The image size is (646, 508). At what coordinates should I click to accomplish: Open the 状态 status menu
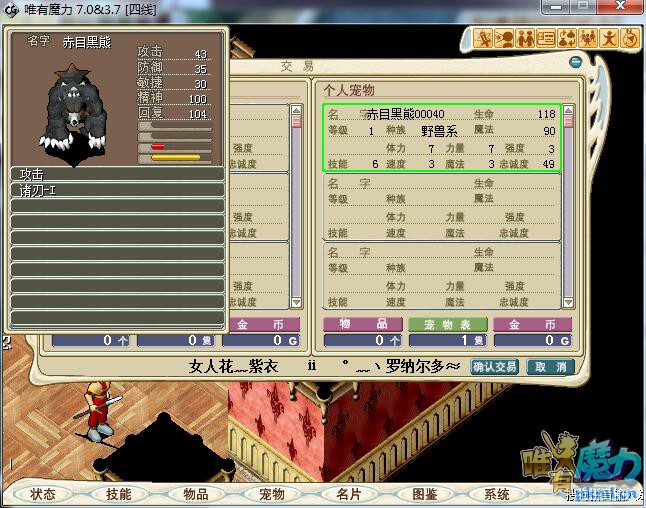(x=43, y=494)
